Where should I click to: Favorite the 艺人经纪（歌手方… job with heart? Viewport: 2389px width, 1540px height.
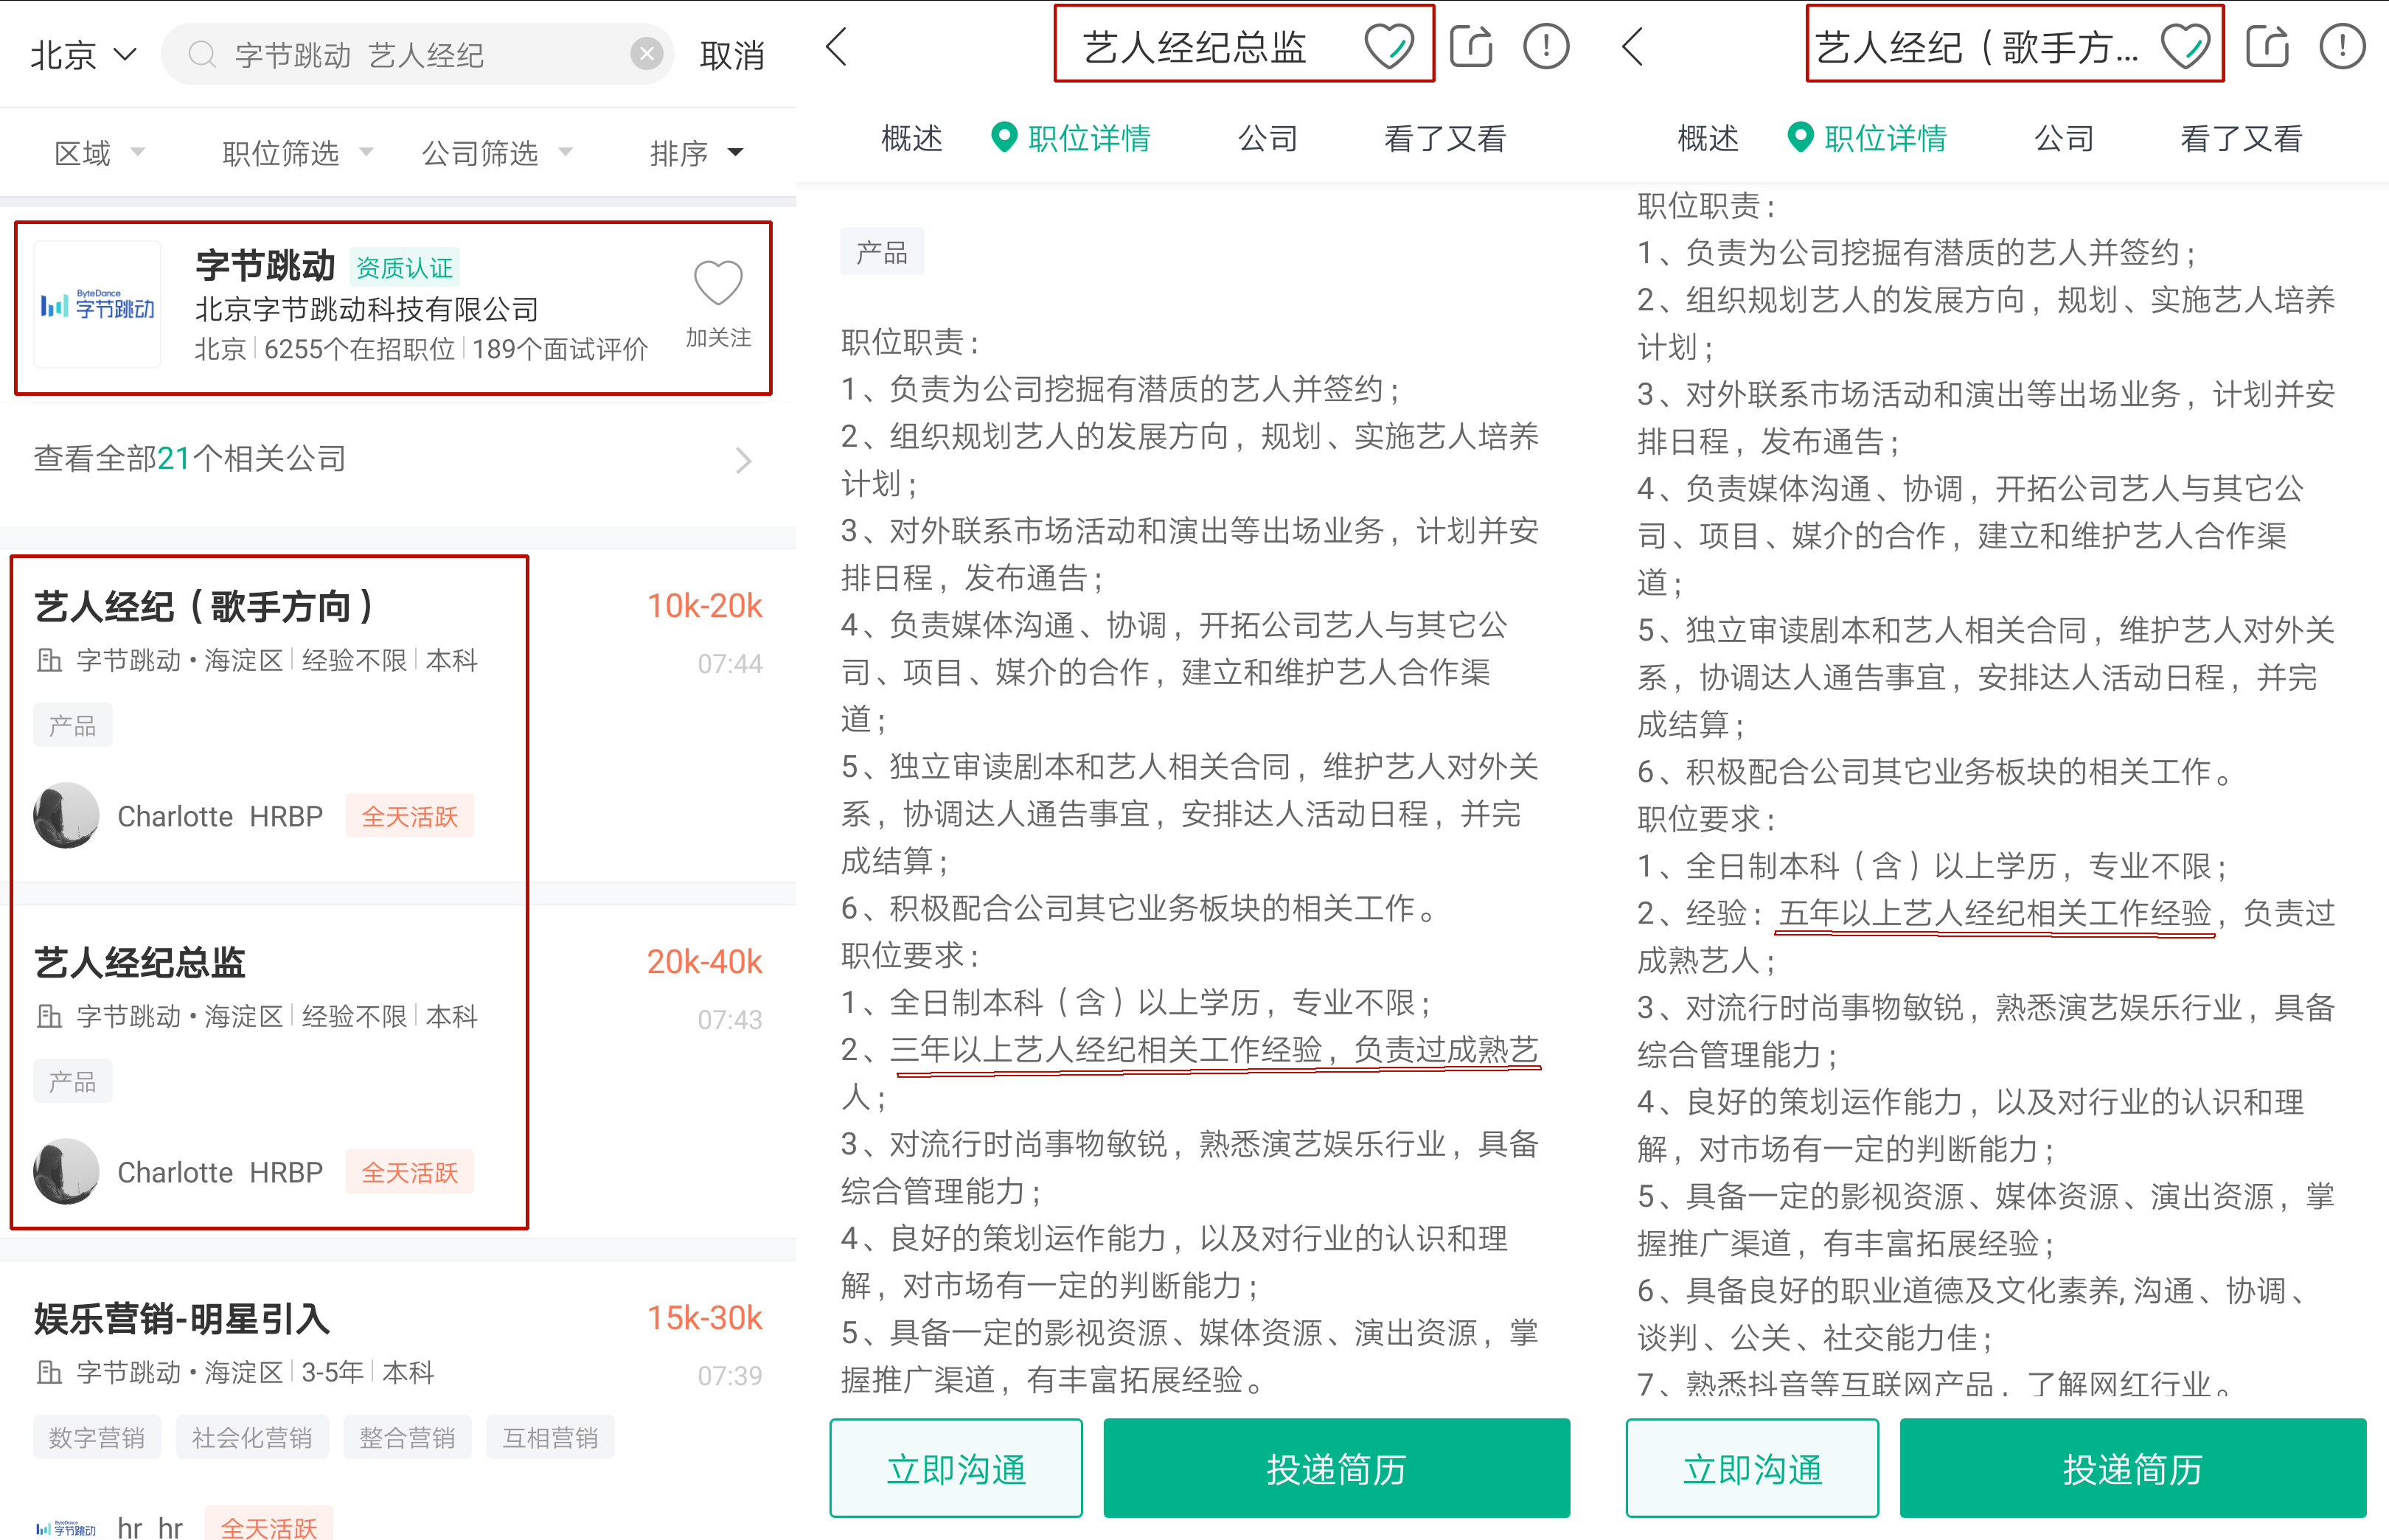pos(2185,46)
